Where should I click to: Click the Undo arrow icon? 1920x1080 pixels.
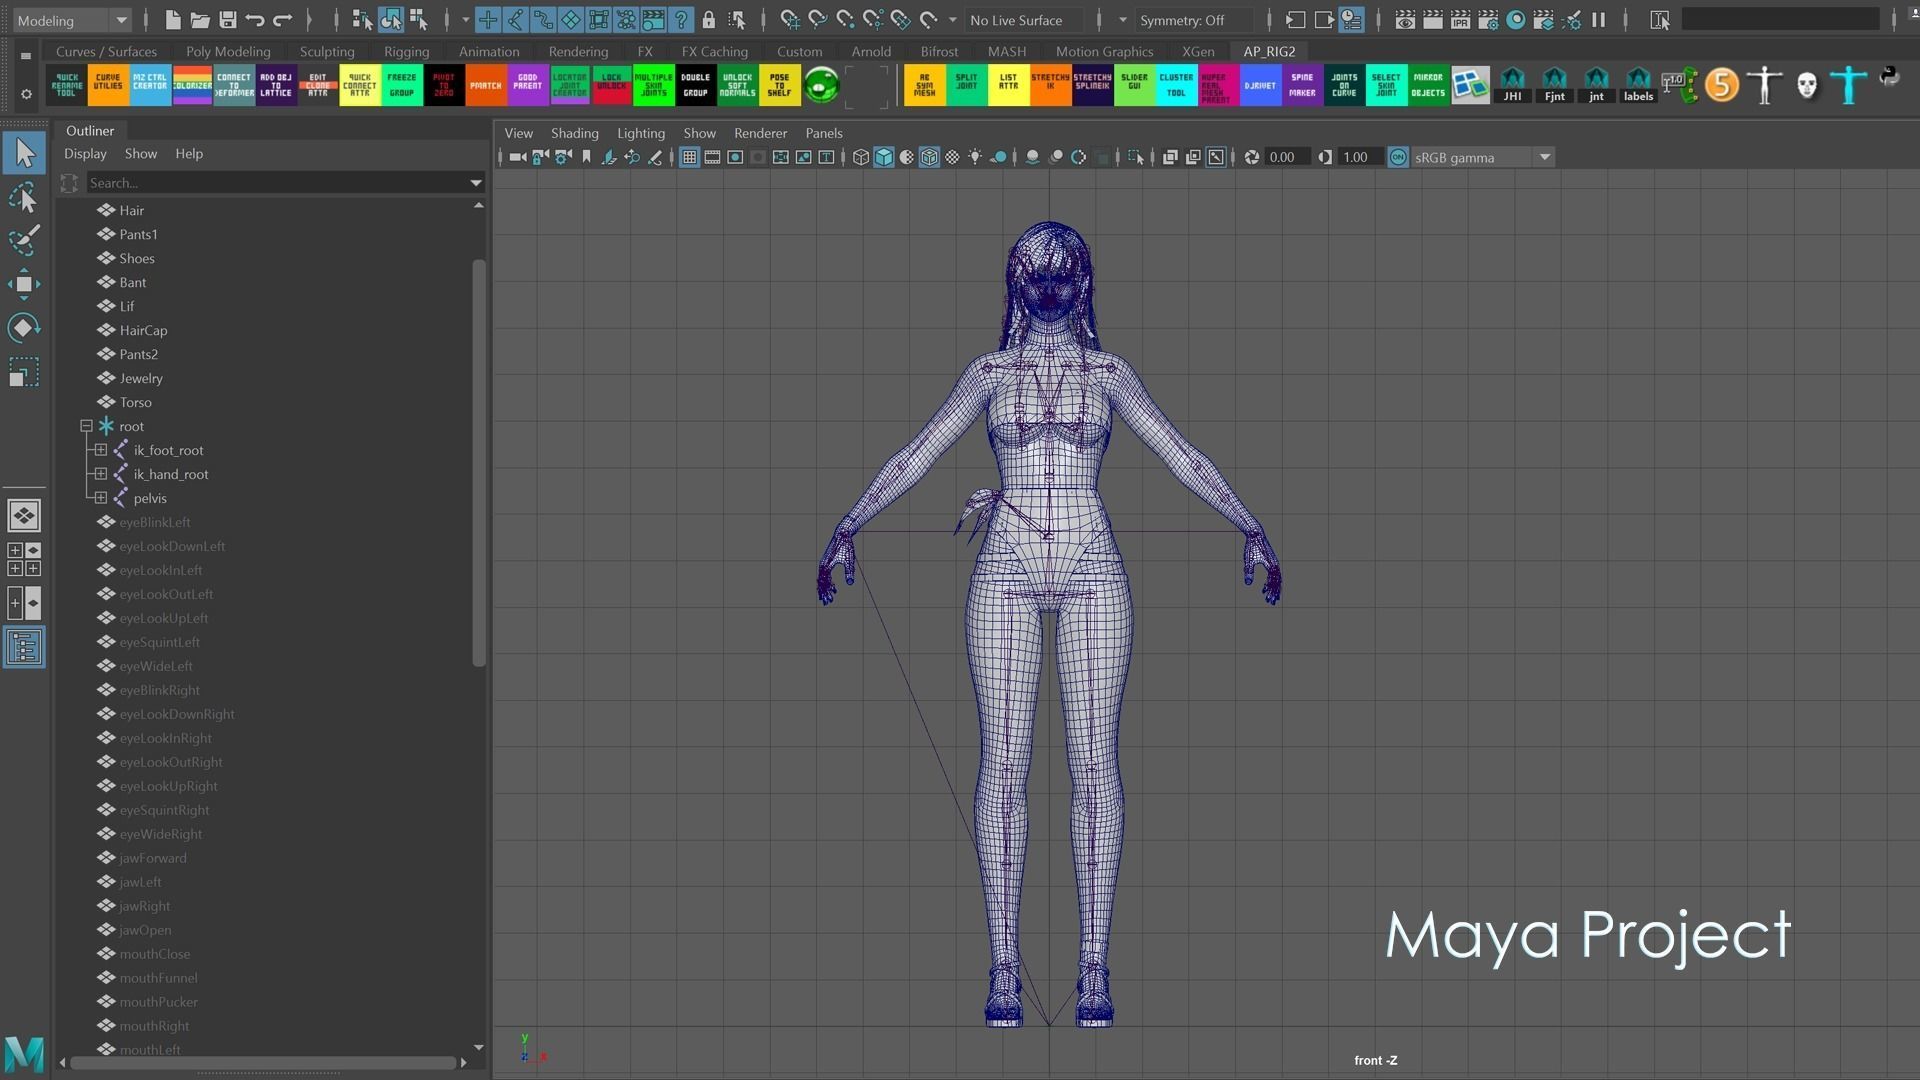click(x=255, y=20)
